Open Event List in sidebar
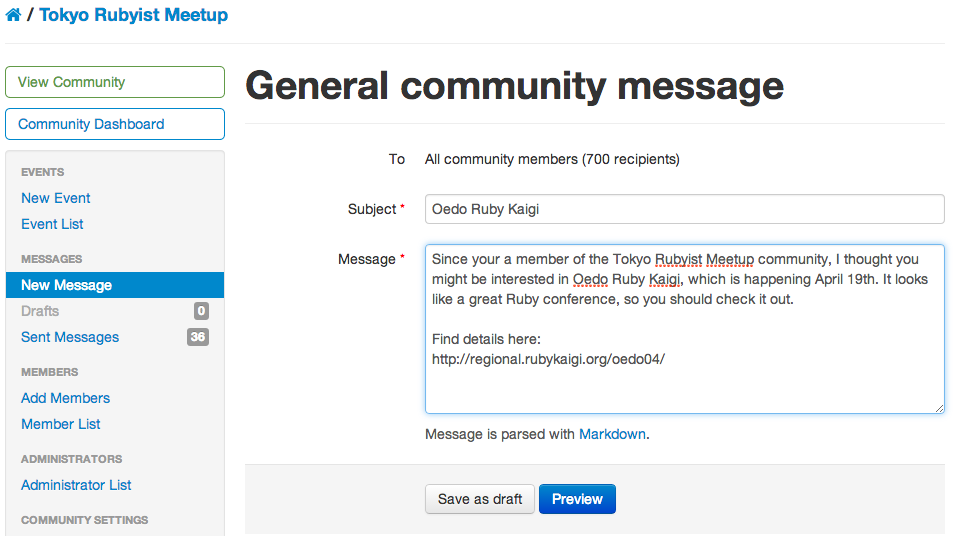The height and width of the screenshot is (536, 959). [x=52, y=224]
